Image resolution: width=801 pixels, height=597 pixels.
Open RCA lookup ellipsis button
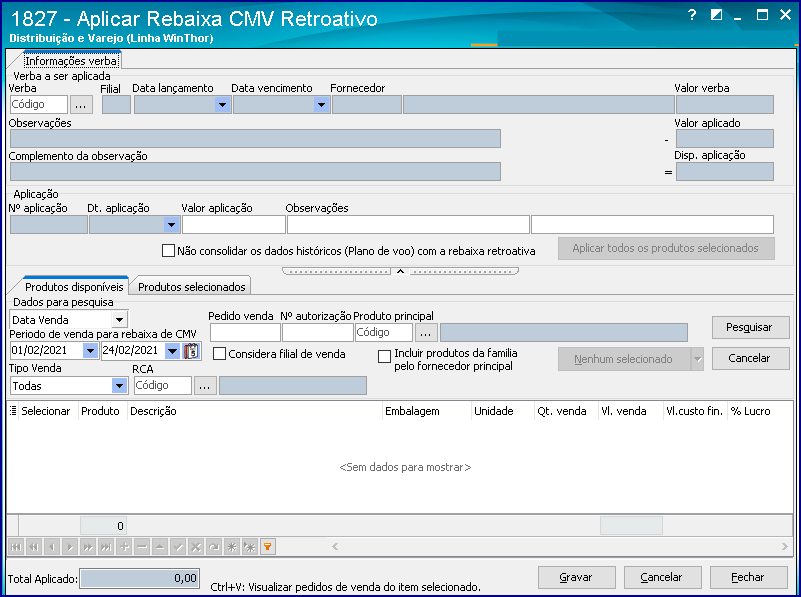pos(205,386)
